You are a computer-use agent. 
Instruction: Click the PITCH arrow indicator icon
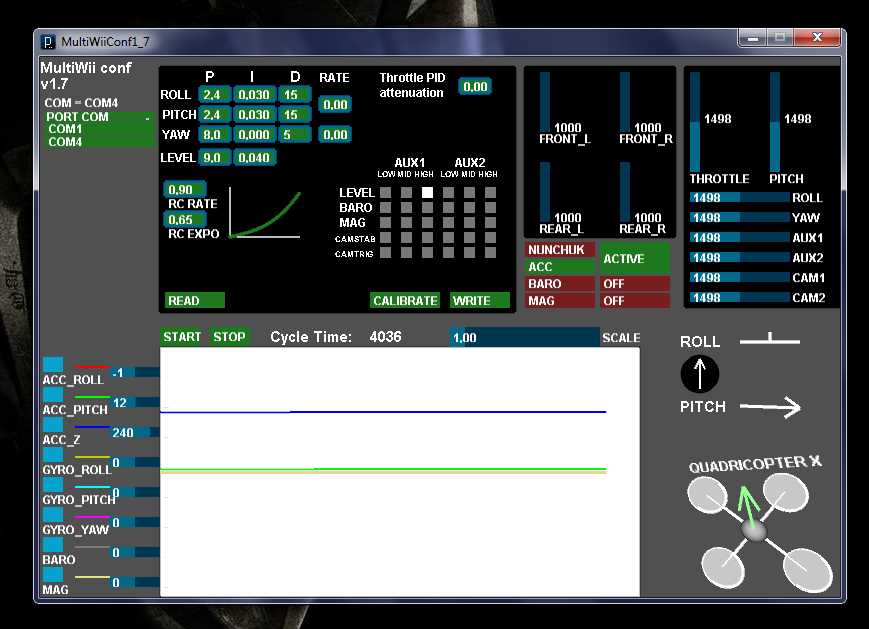click(770, 407)
